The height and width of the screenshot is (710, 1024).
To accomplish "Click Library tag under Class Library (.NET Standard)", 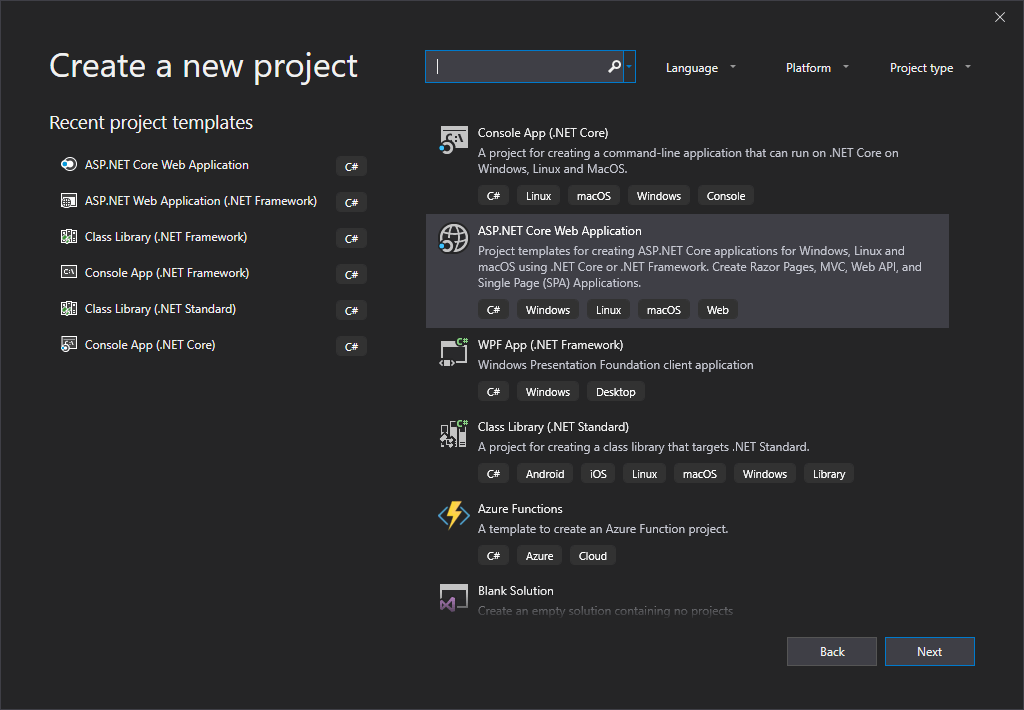I will pos(829,474).
